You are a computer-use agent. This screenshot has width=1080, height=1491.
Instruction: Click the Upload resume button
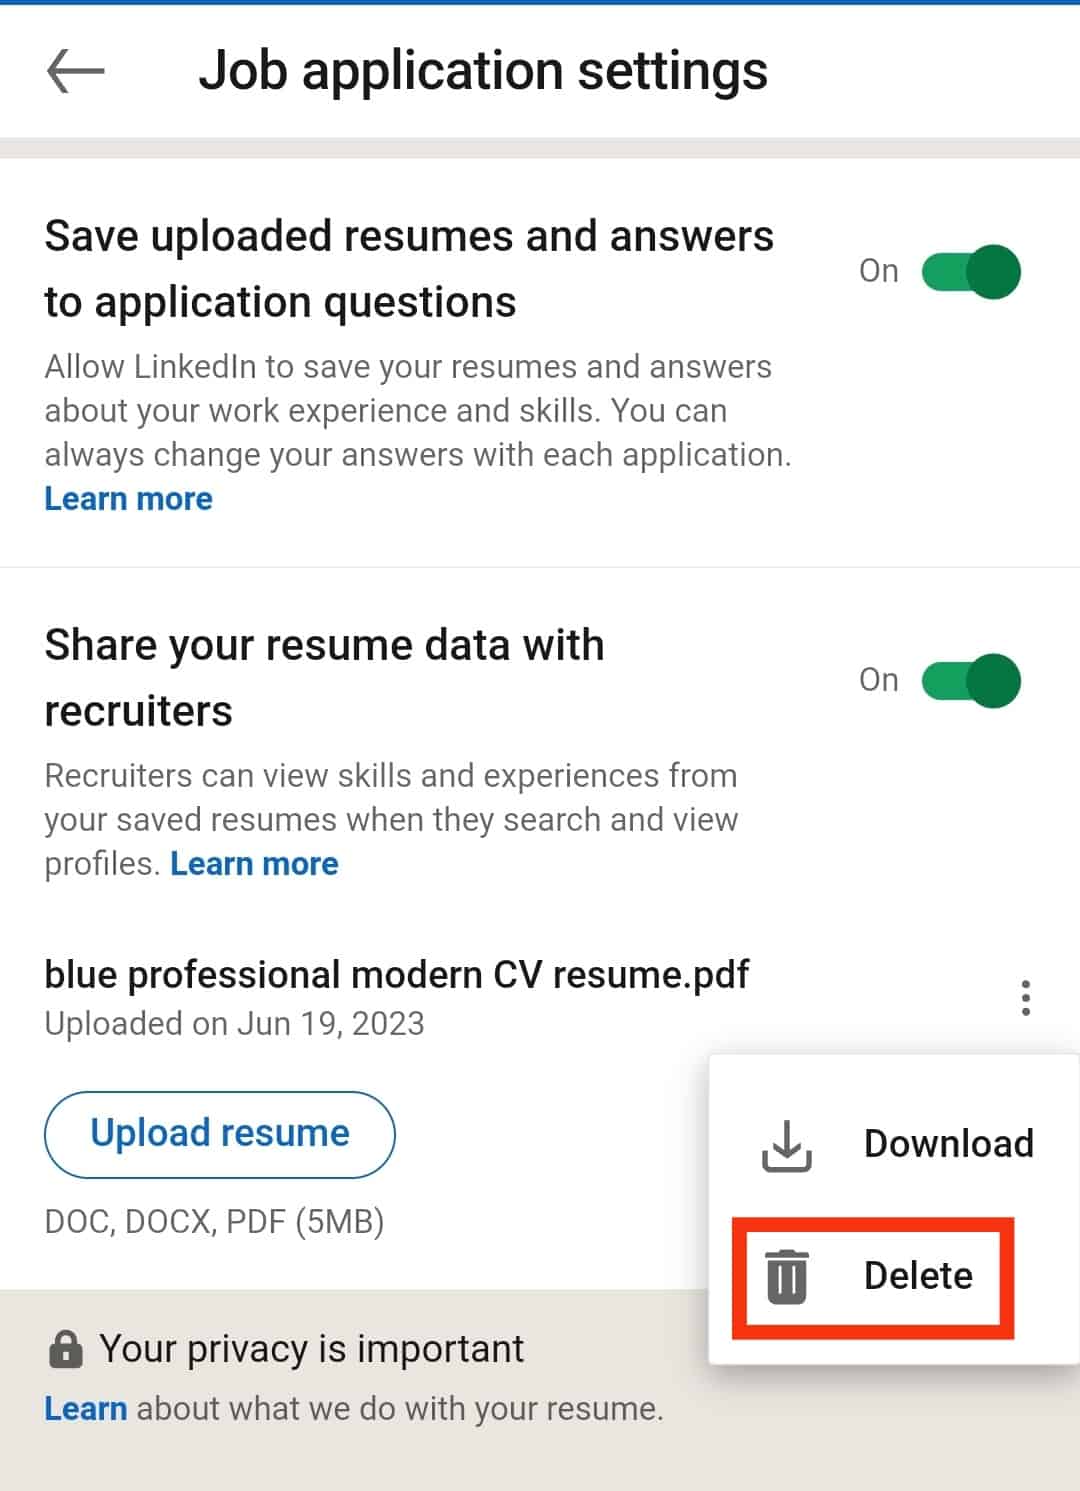point(220,1134)
